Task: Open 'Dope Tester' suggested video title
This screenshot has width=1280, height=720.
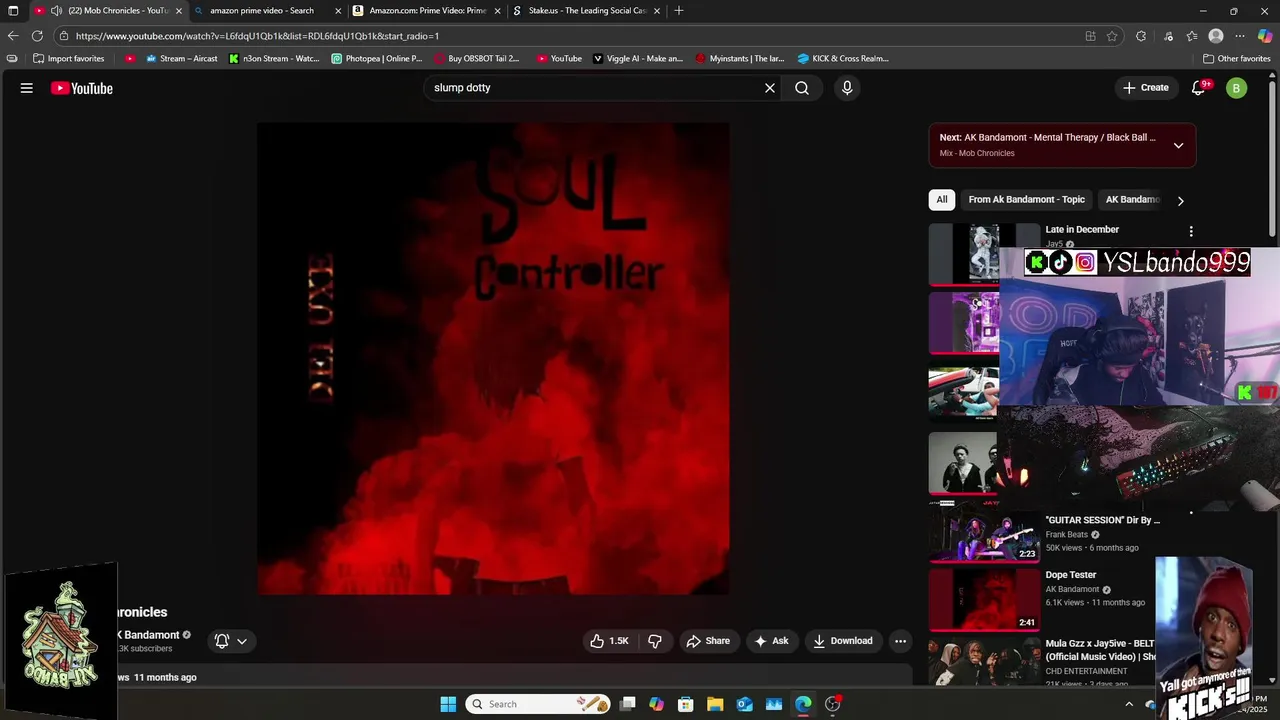Action: click(x=1071, y=575)
